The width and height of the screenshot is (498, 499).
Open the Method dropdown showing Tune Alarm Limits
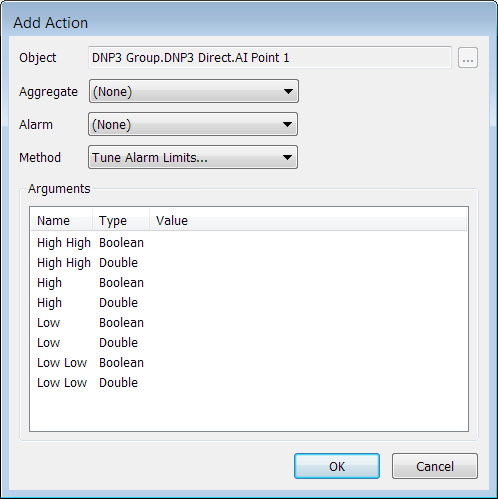(x=193, y=157)
